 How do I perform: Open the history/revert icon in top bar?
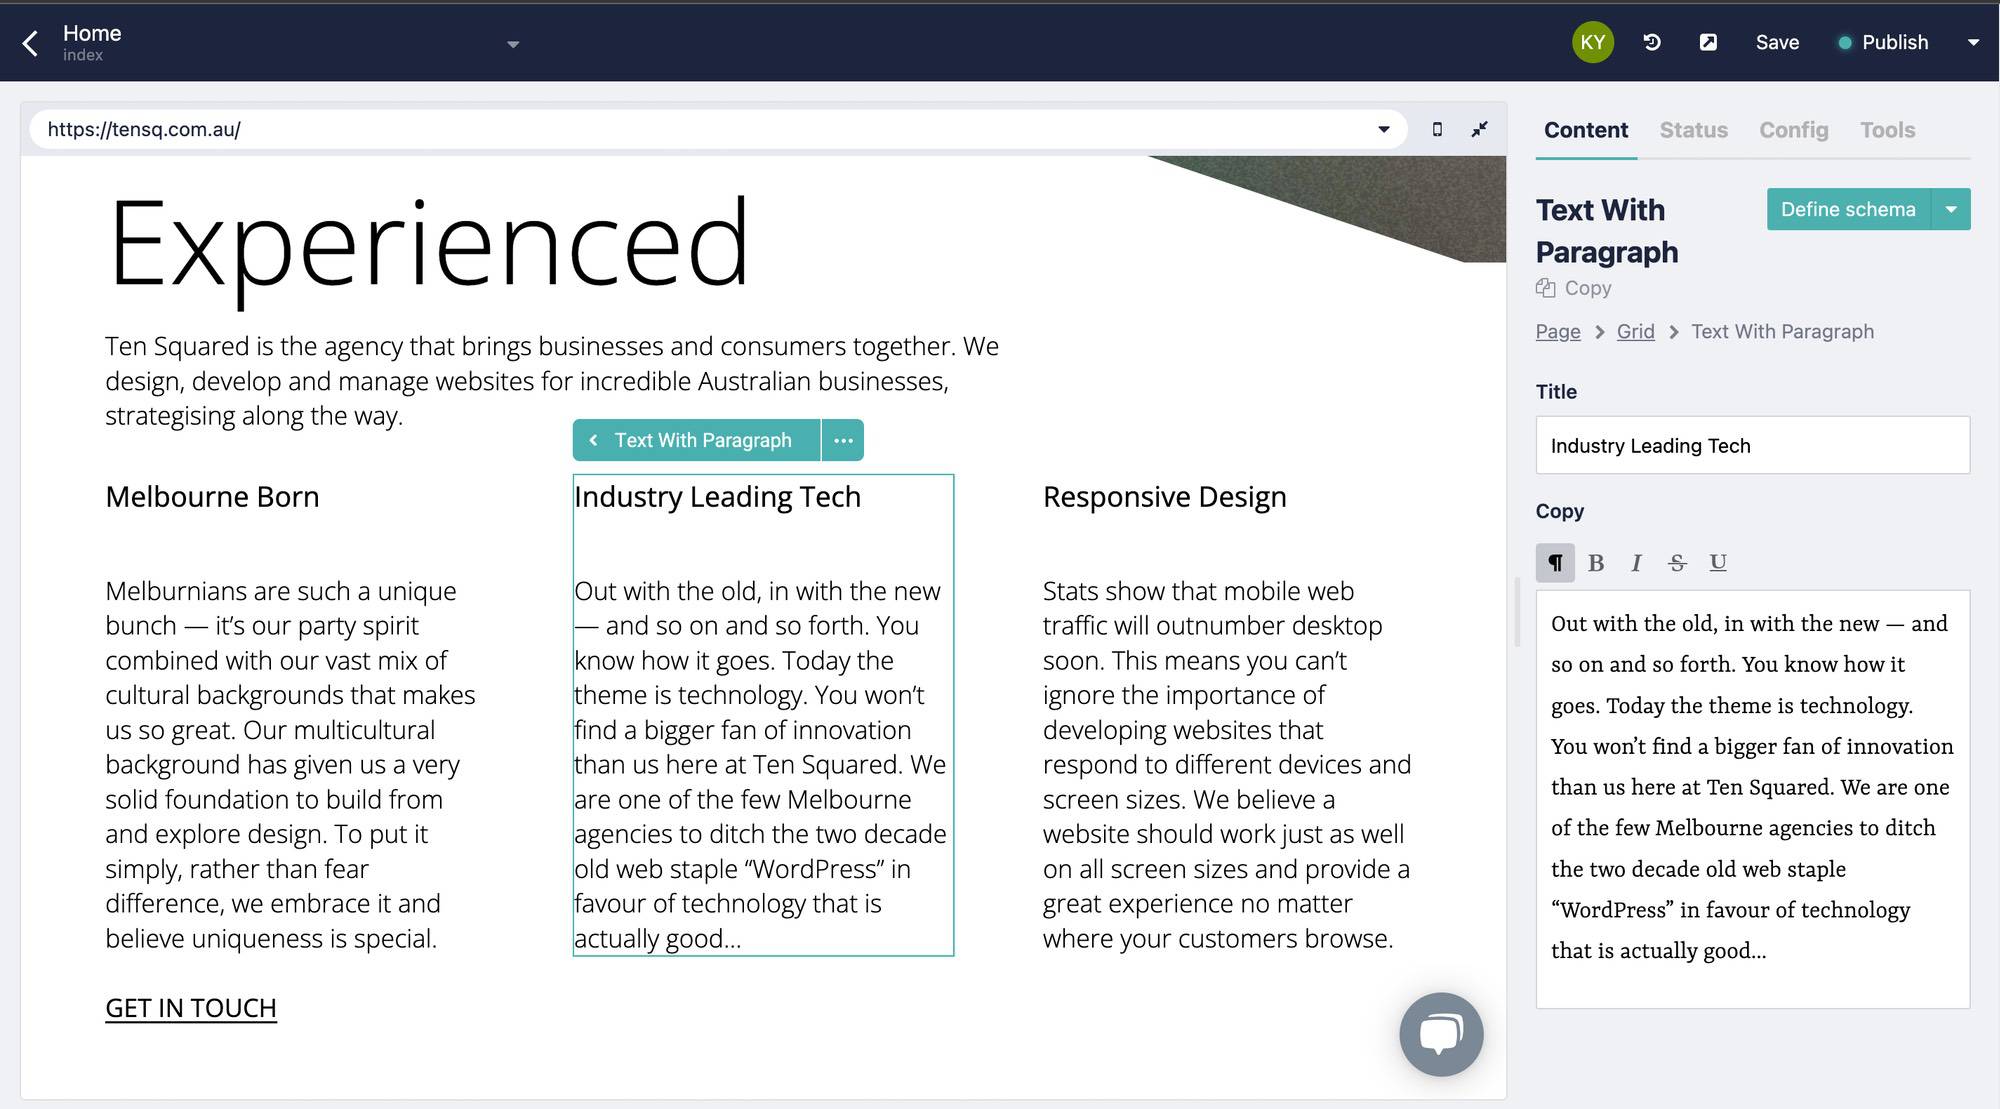(x=1652, y=42)
